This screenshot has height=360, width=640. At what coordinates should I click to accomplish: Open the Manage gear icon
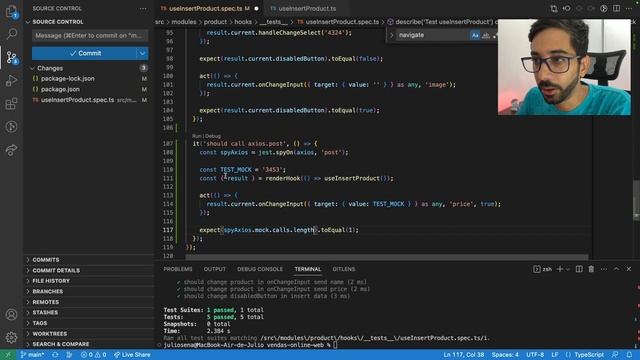click(11, 337)
